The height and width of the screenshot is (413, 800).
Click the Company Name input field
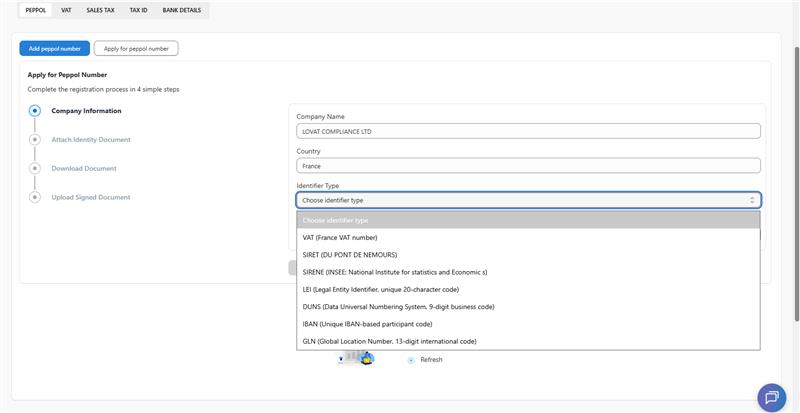coord(528,131)
